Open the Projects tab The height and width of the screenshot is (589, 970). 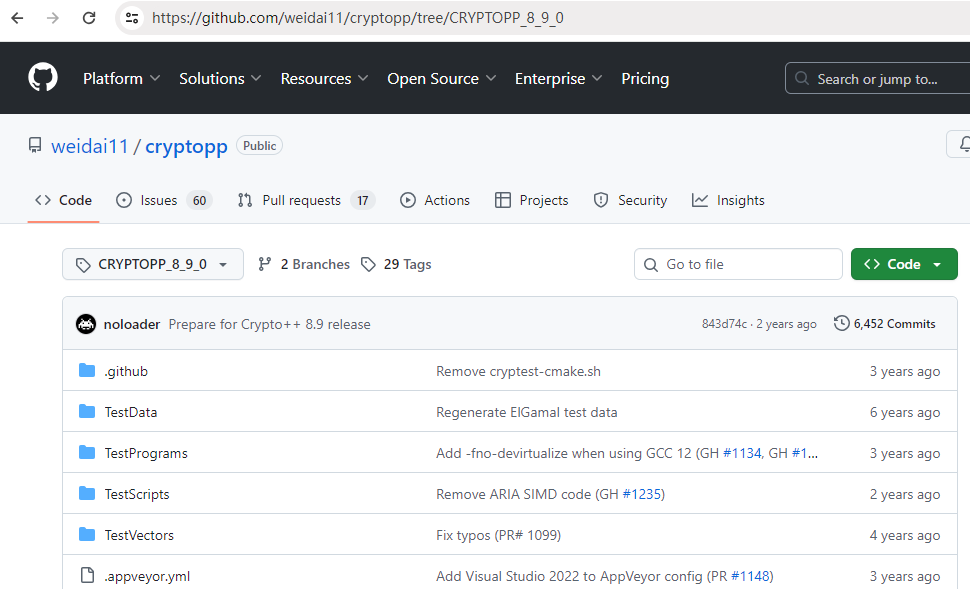tap(531, 200)
